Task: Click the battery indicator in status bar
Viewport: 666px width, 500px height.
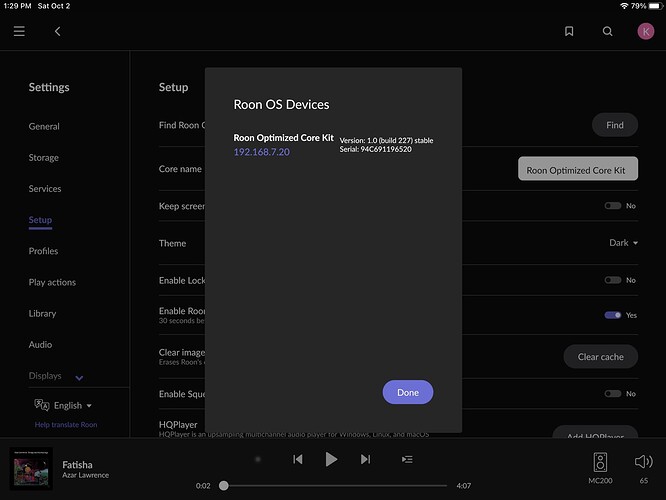Action: coord(655,6)
